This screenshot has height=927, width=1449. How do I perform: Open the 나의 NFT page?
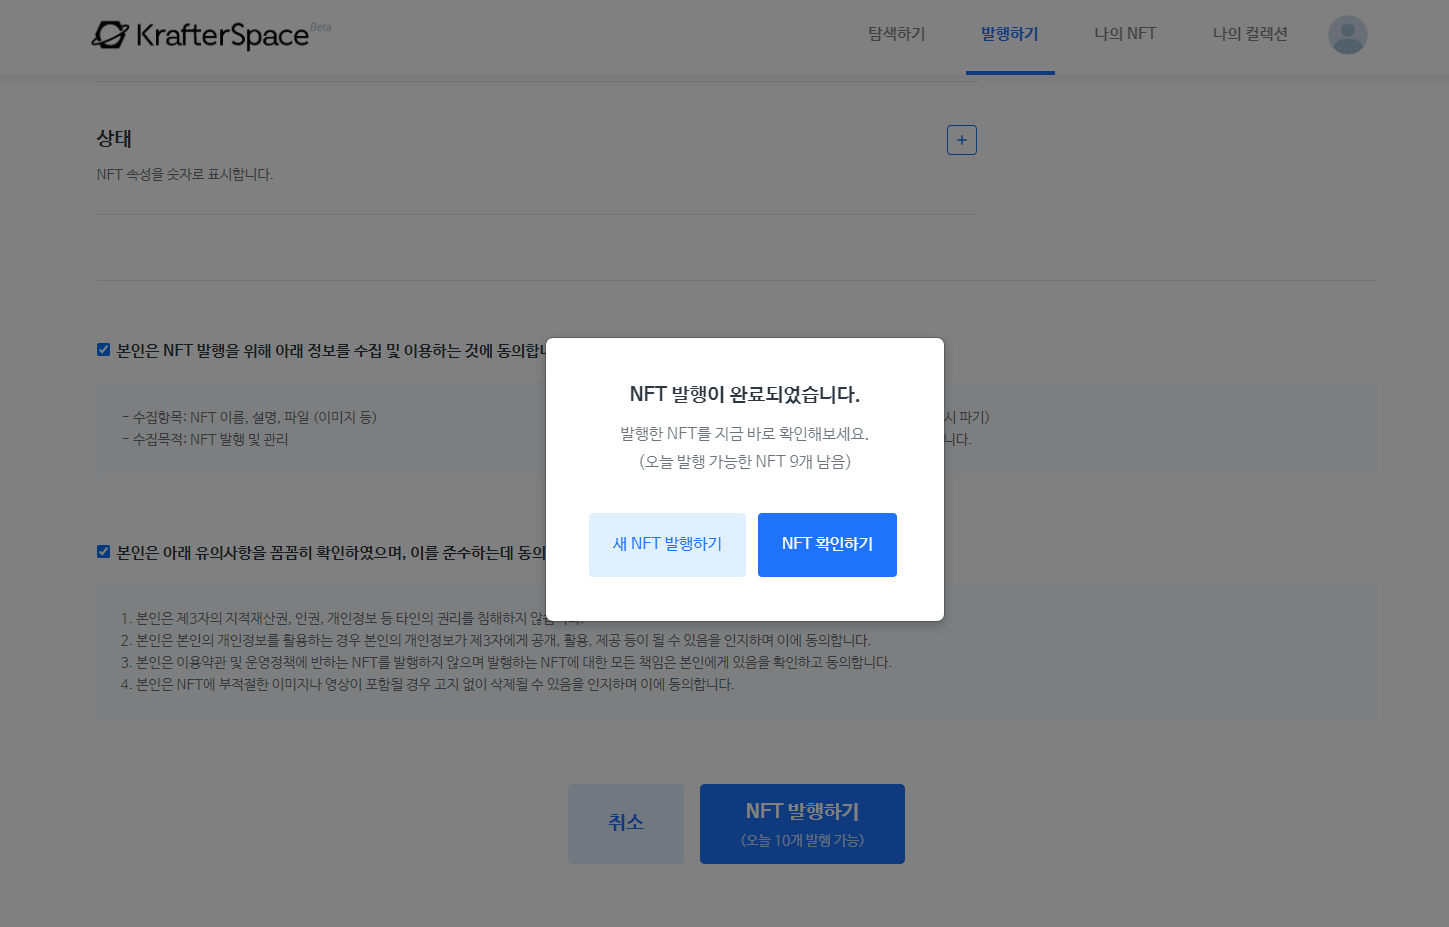pos(1124,33)
